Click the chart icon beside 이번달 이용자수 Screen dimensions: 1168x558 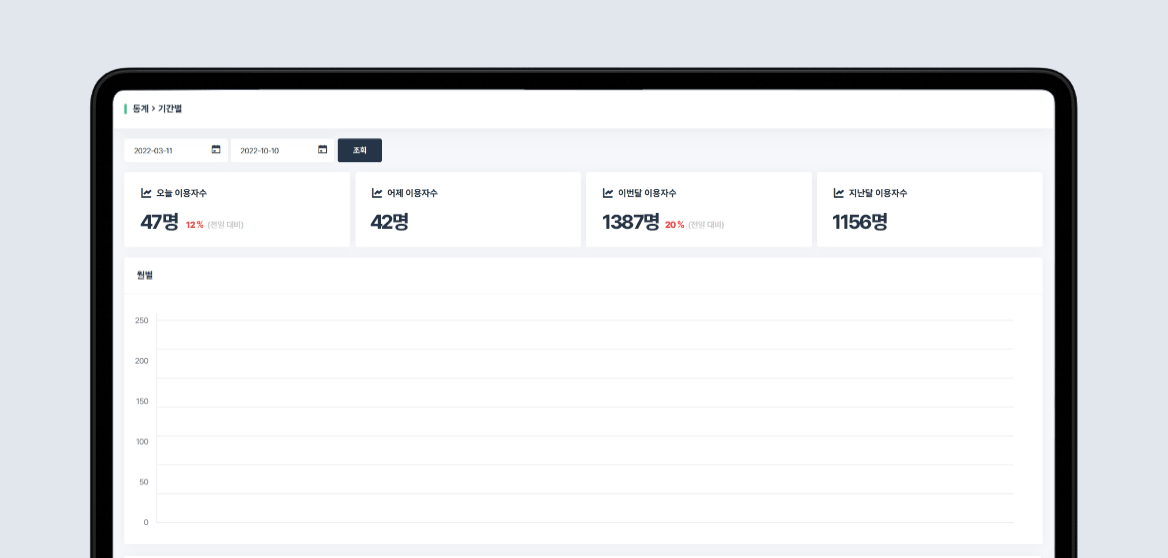click(x=608, y=193)
